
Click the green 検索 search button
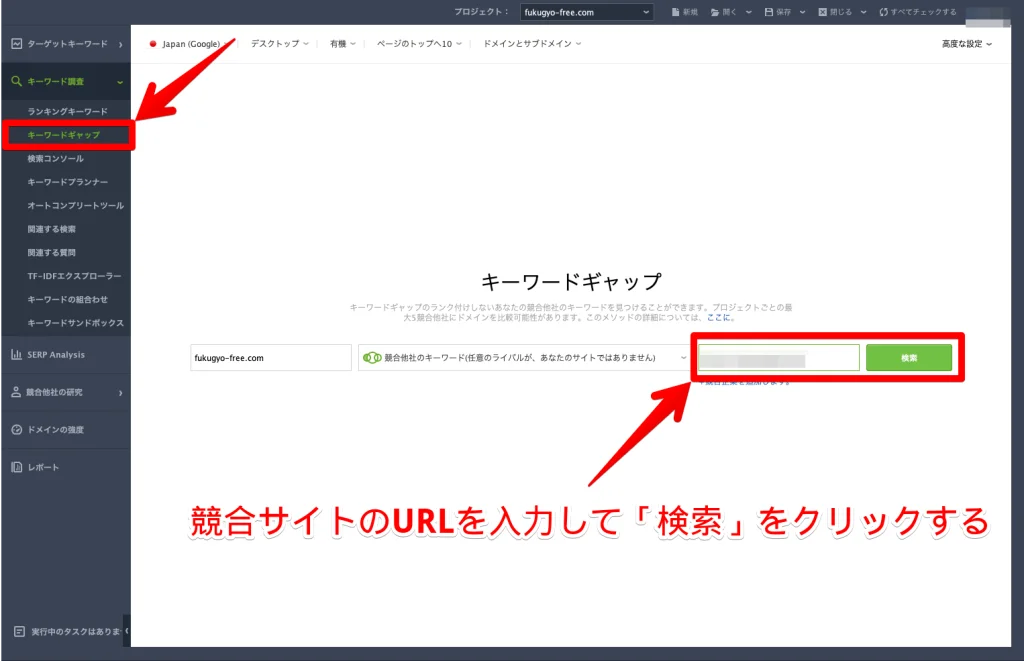pos(908,358)
